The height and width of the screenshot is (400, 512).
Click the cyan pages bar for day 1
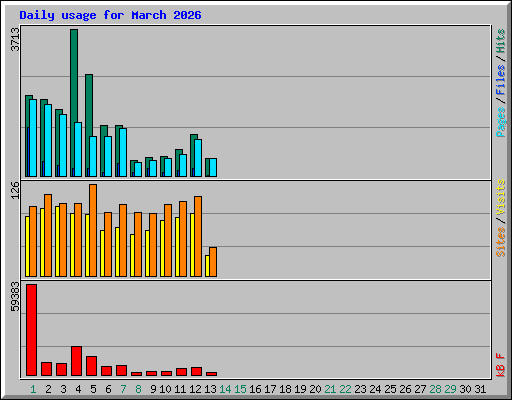tap(33, 138)
